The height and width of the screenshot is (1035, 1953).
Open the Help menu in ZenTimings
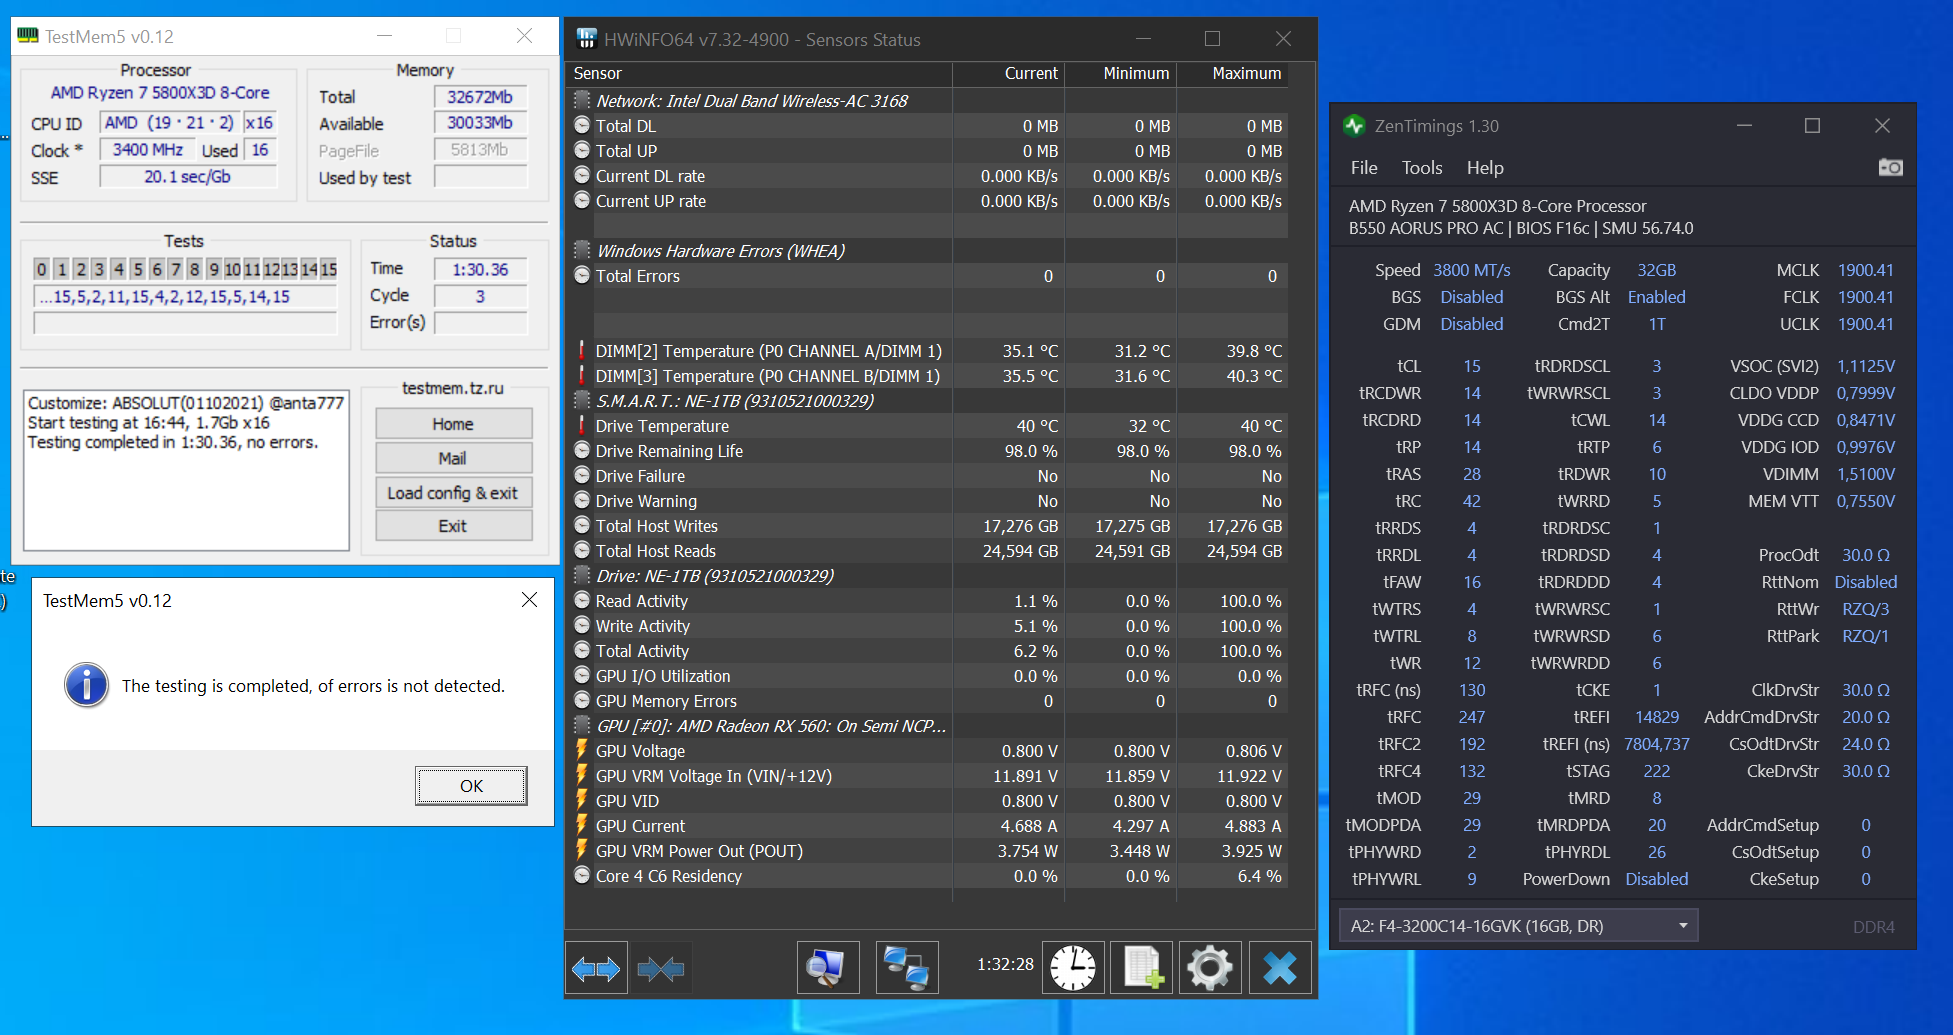pyautogui.click(x=1485, y=168)
